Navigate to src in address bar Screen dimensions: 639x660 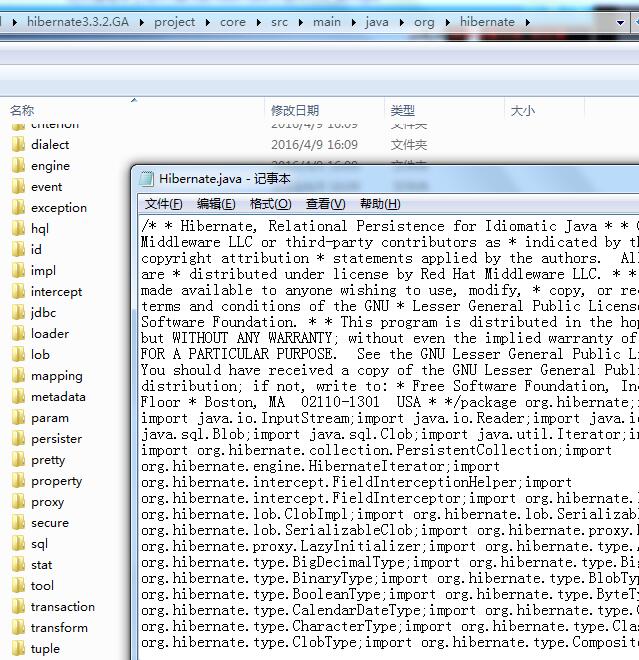tap(279, 22)
